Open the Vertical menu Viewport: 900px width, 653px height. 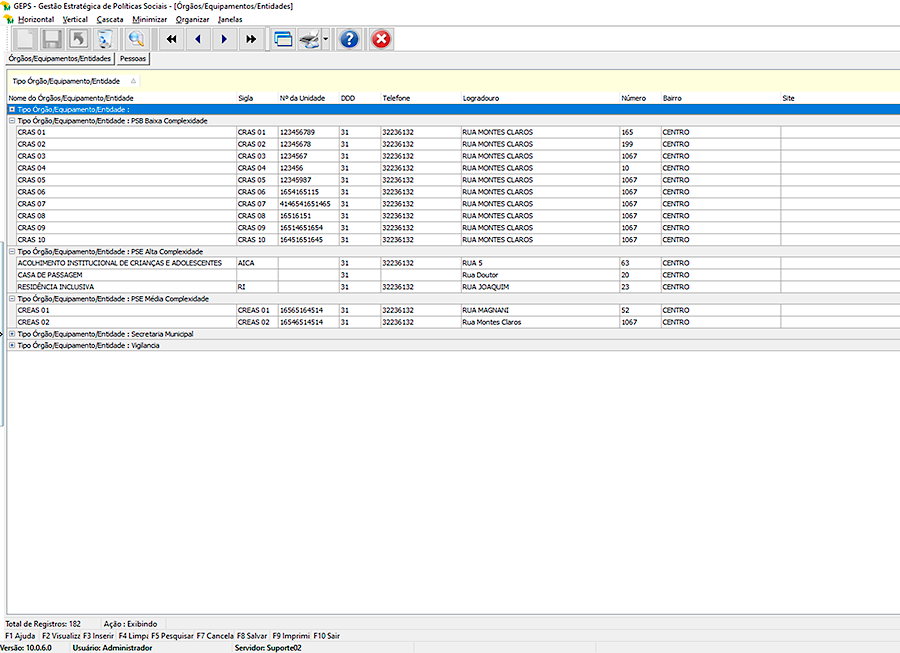75,20
